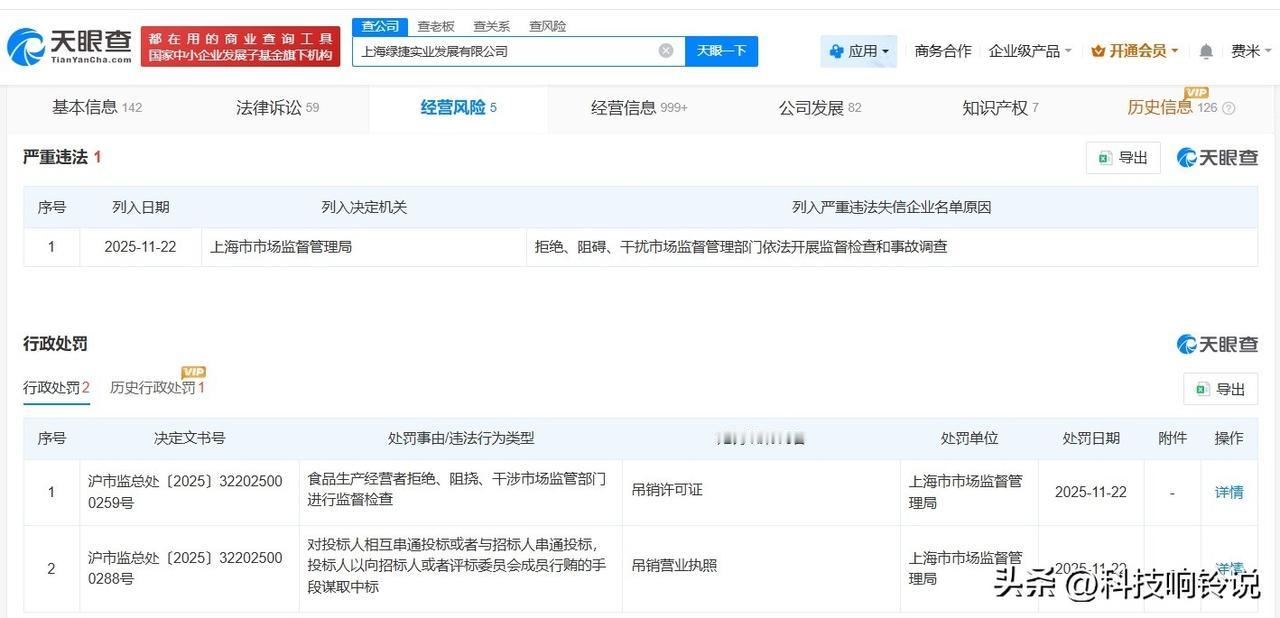Open the notification bell
Image resolution: width=1280 pixels, height=618 pixels.
[x=1206, y=51]
